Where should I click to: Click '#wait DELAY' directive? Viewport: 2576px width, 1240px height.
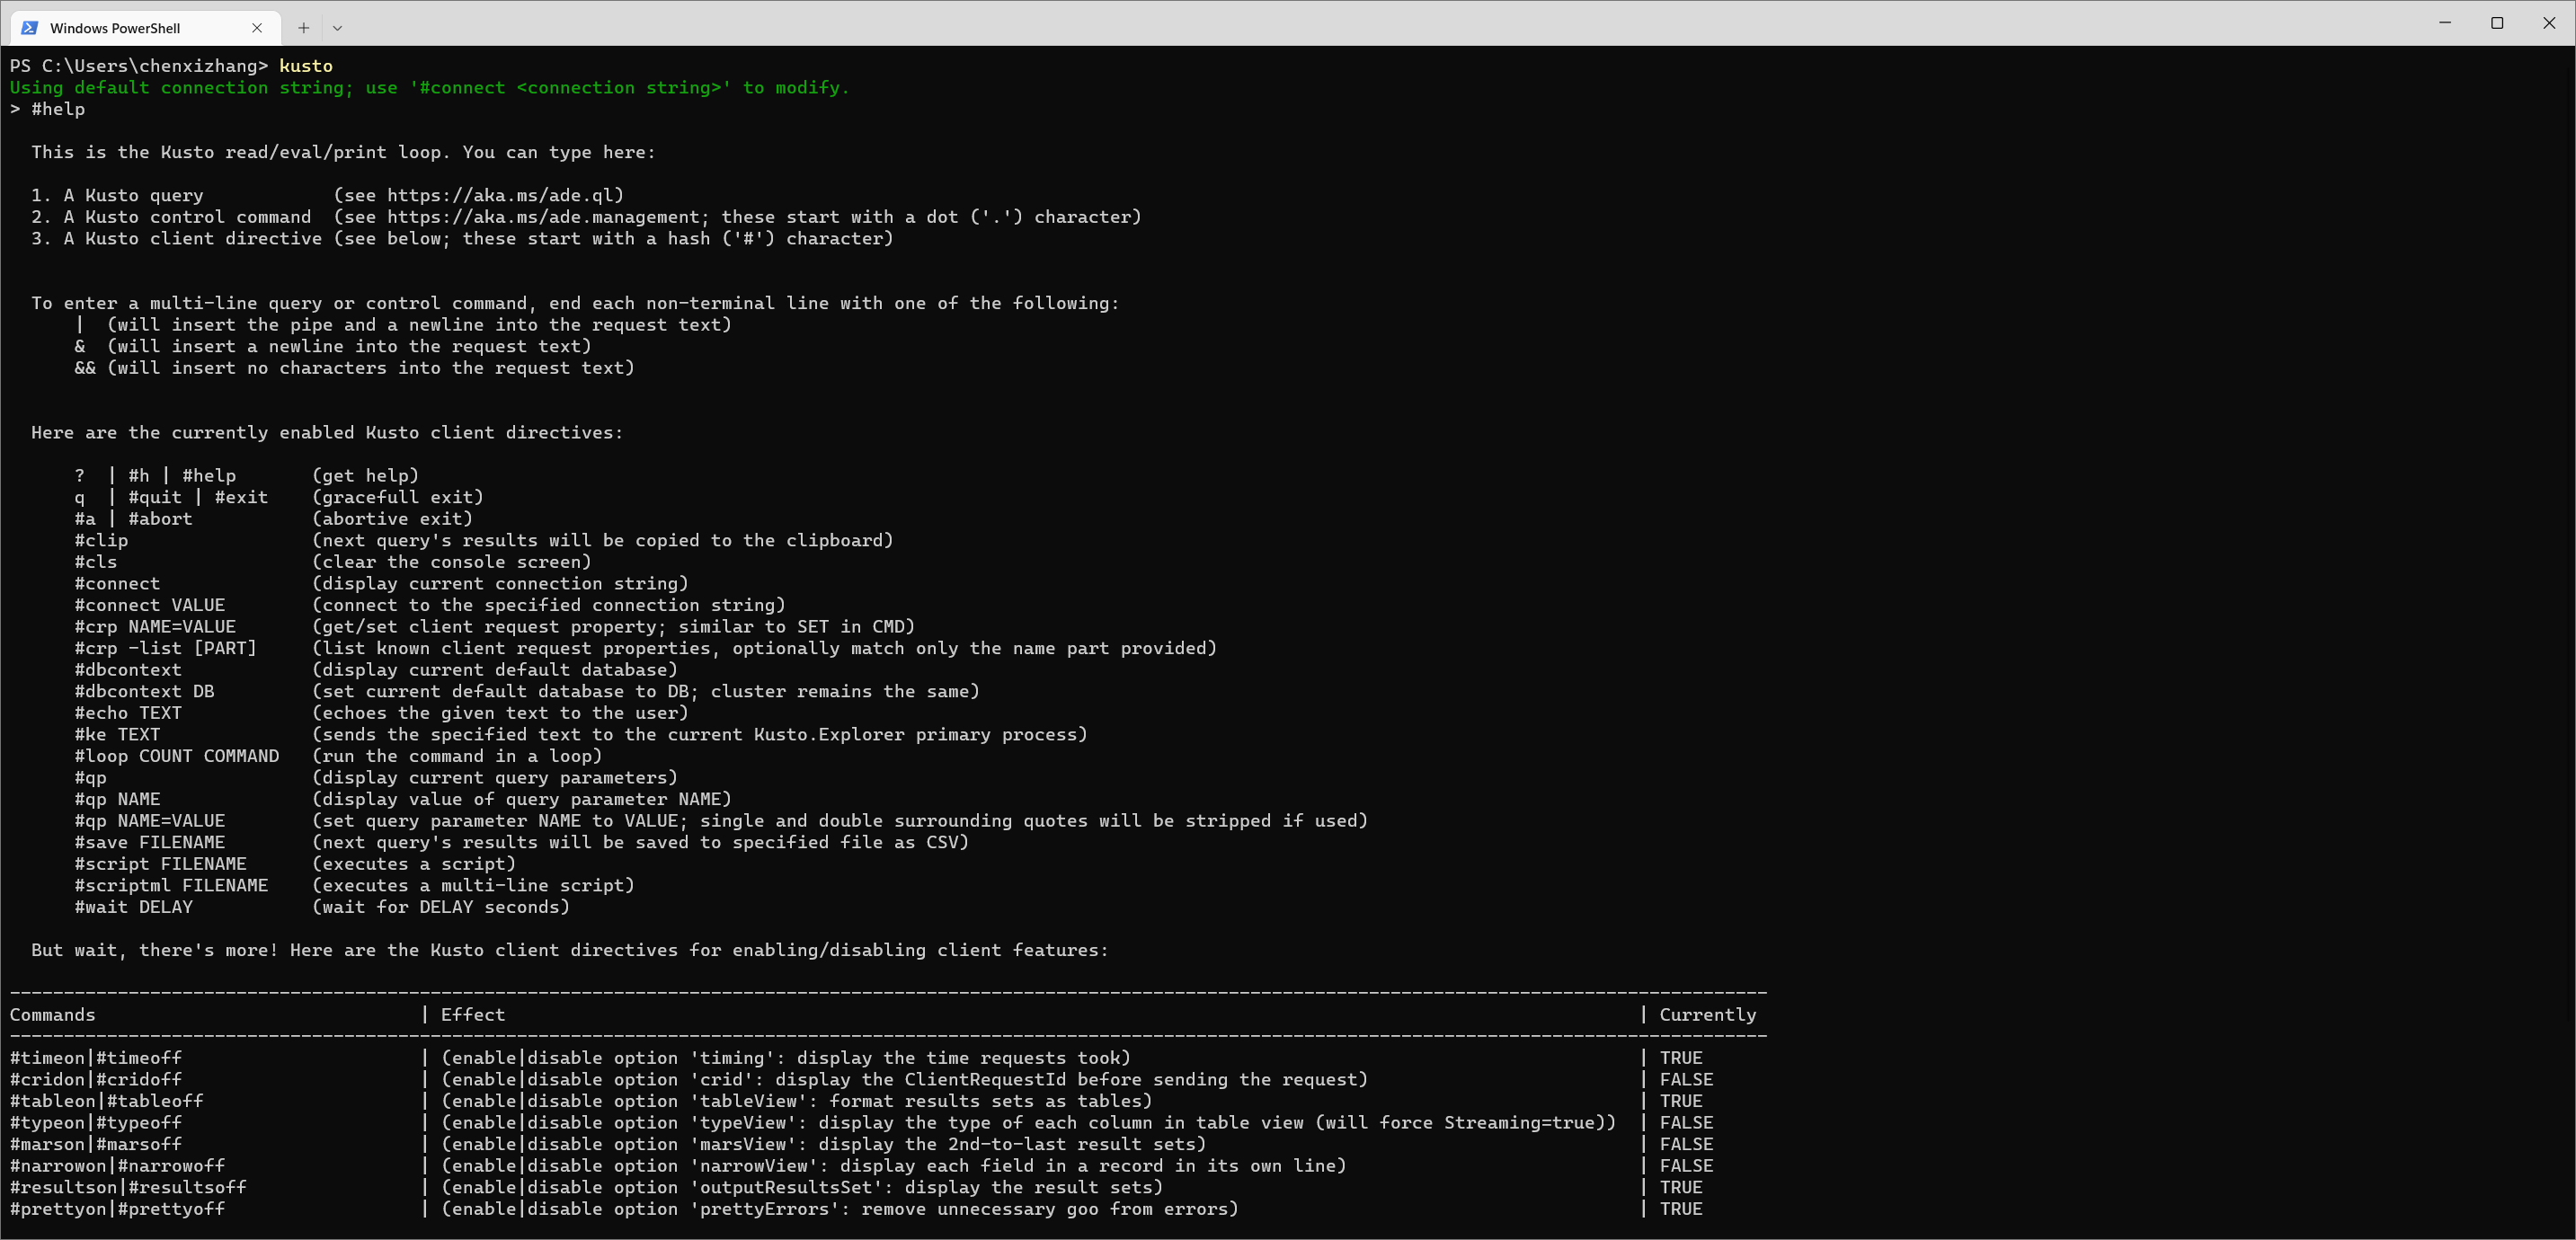click(x=133, y=907)
